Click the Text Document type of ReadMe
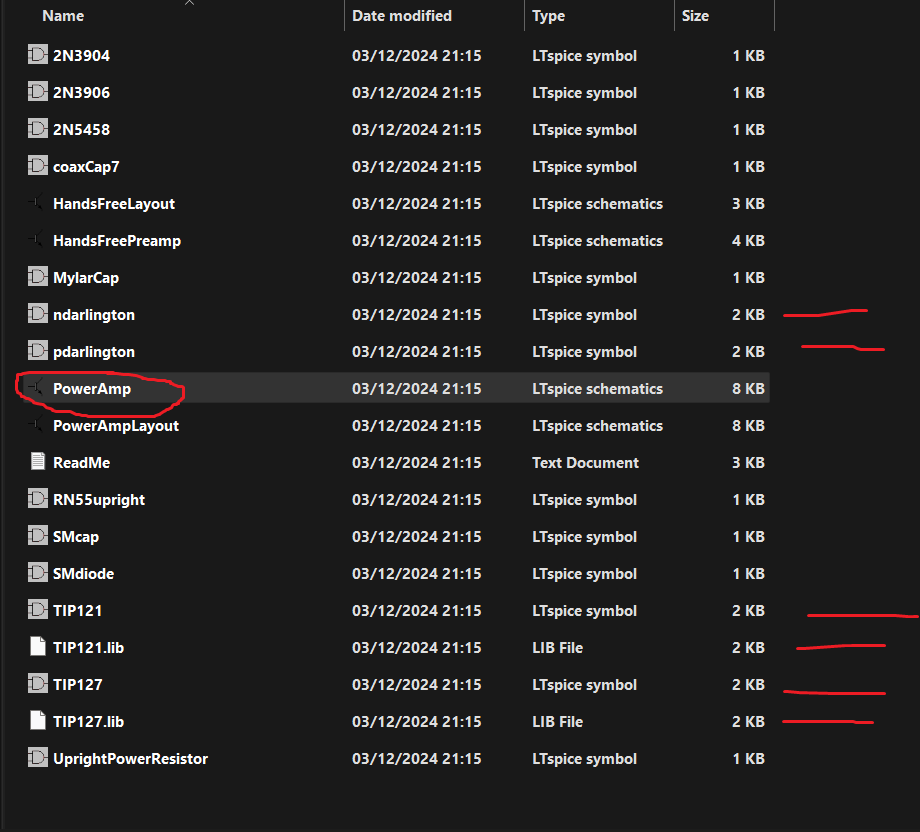 click(x=586, y=462)
